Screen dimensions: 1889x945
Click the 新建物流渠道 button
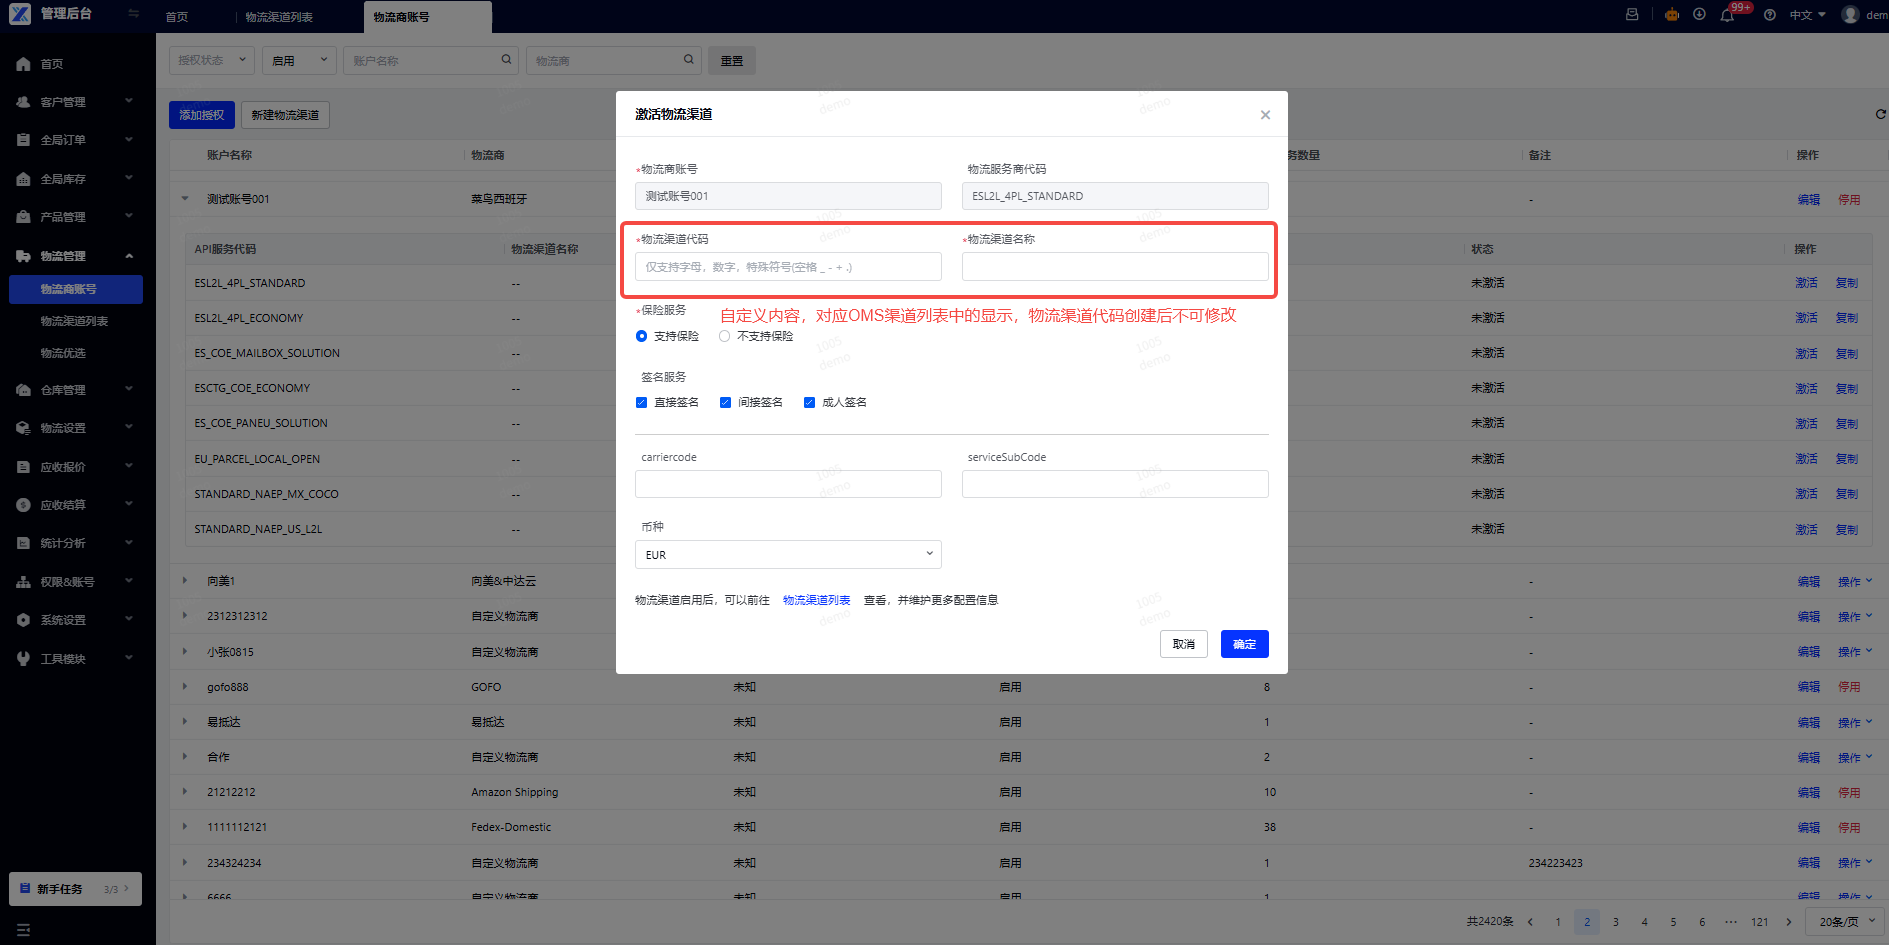pyautogui.click(x=285, y=115)
